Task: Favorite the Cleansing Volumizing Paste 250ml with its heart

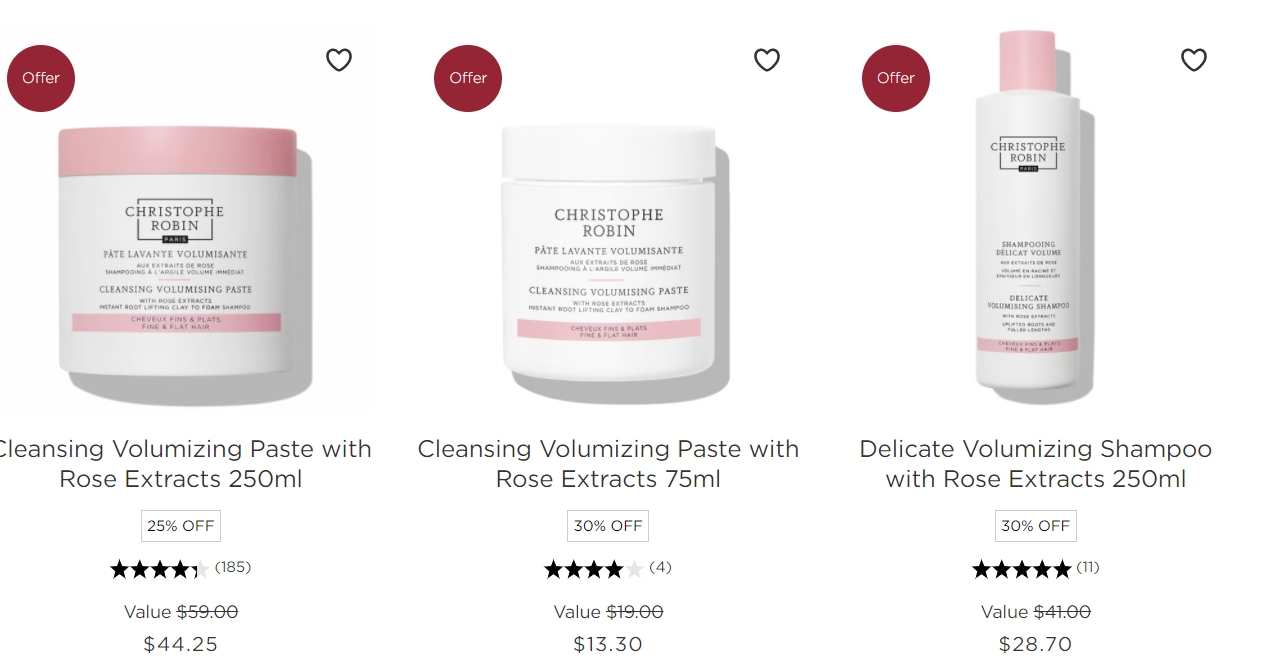Action: tap(339, 60)
